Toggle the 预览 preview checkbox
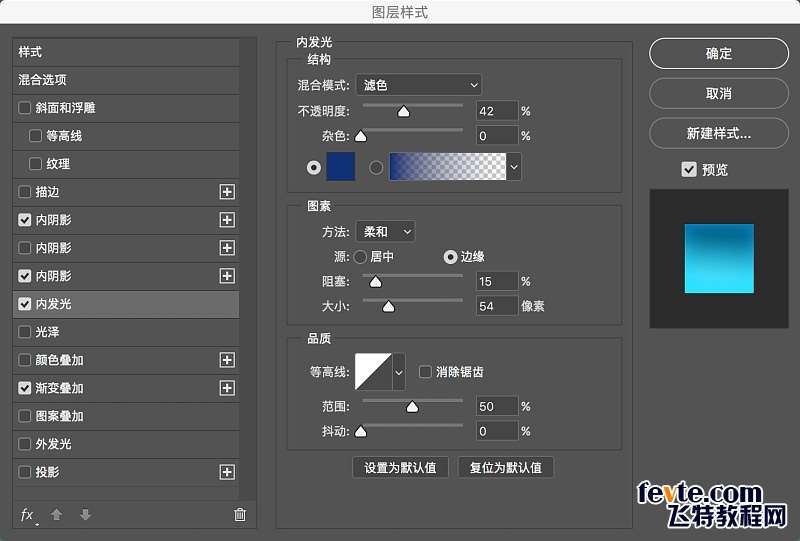 tap(689, 169)
